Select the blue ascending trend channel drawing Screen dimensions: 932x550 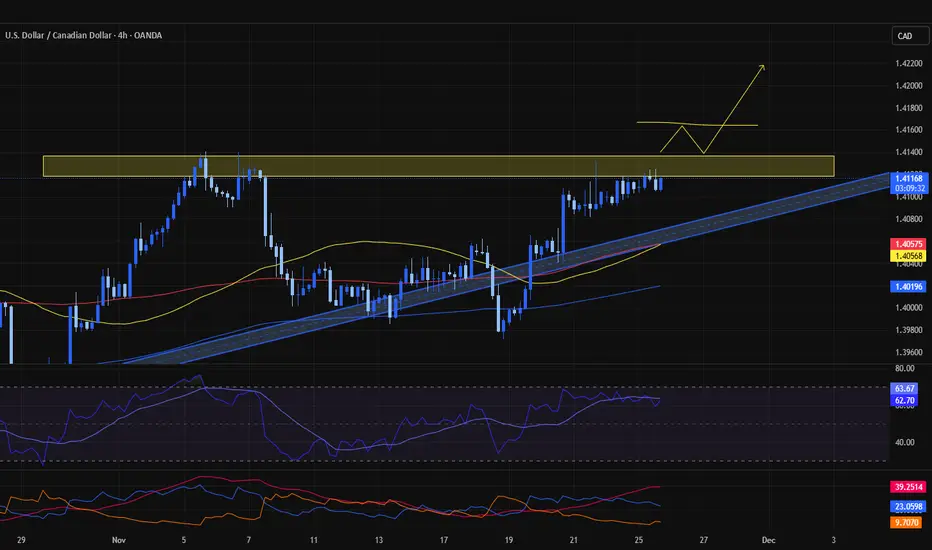505,272
